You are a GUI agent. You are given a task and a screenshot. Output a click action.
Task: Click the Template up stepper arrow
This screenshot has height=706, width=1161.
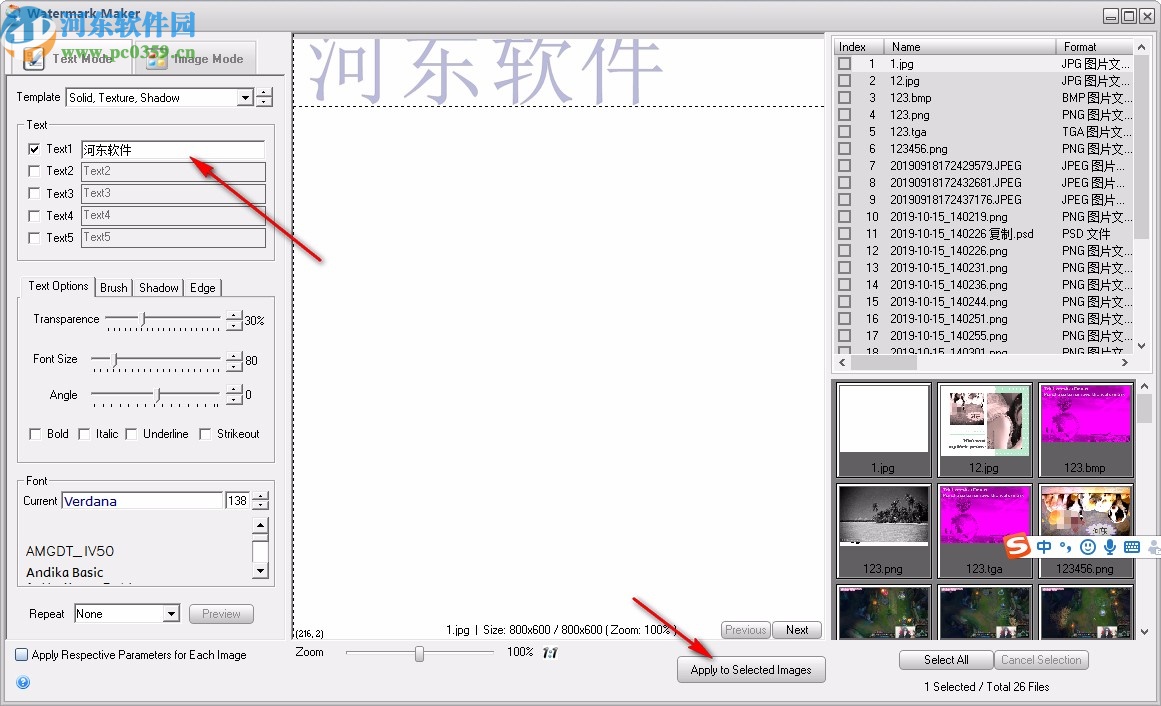[261, 92]
